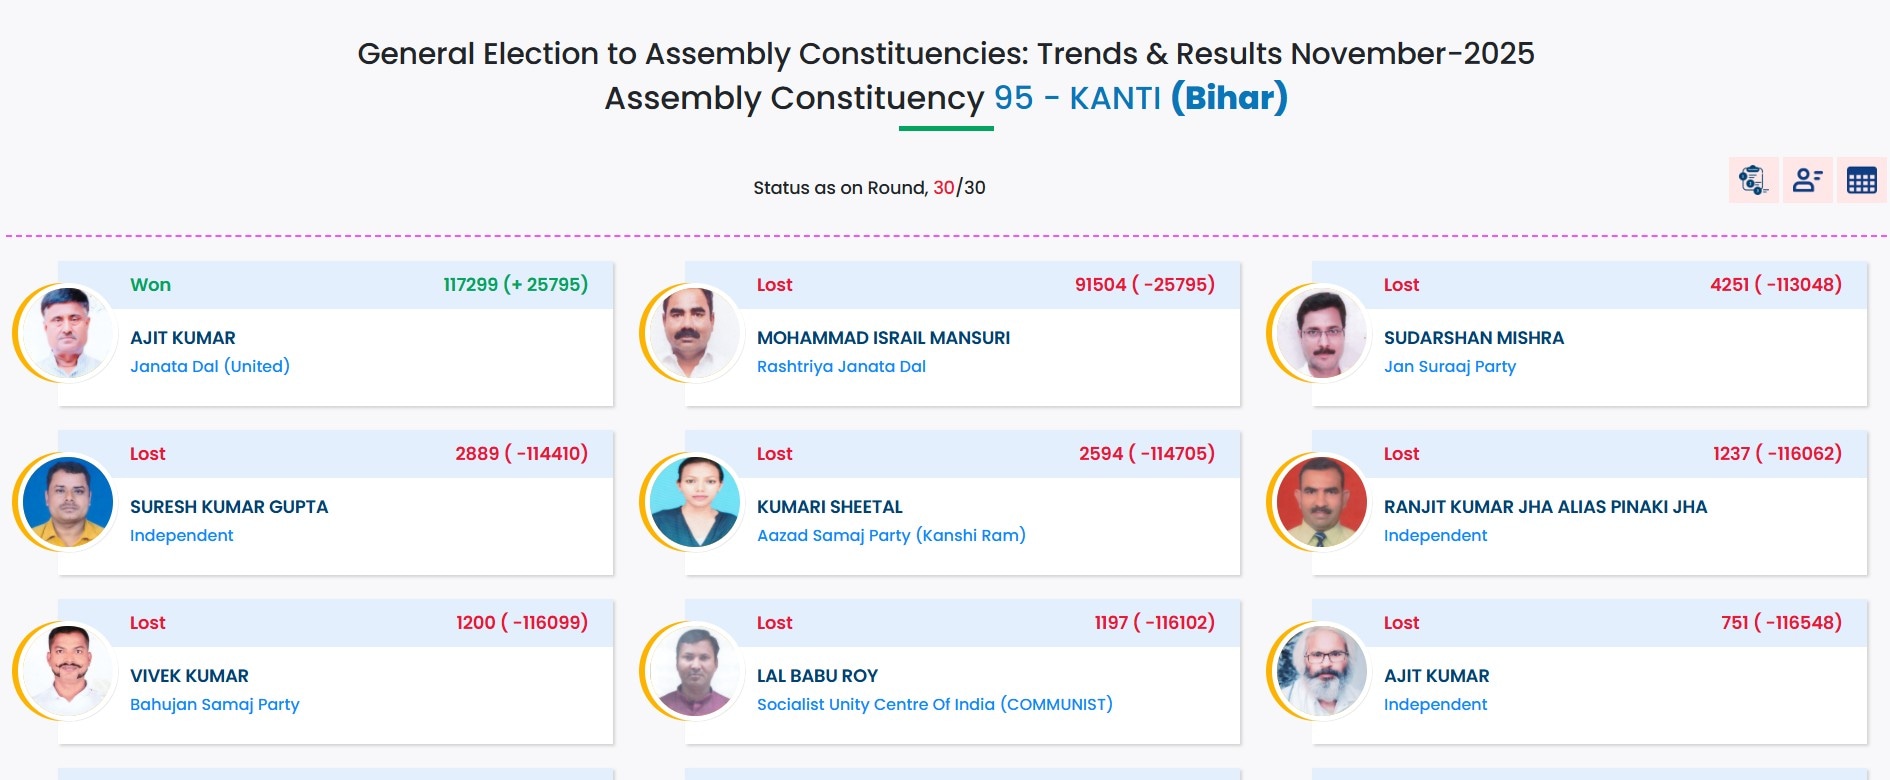Click Kumari Sheetal's candidate photo
Image resolution: width=1890 pixels, height=780 pixels.
pyautogui.click(x=694, y=502)
